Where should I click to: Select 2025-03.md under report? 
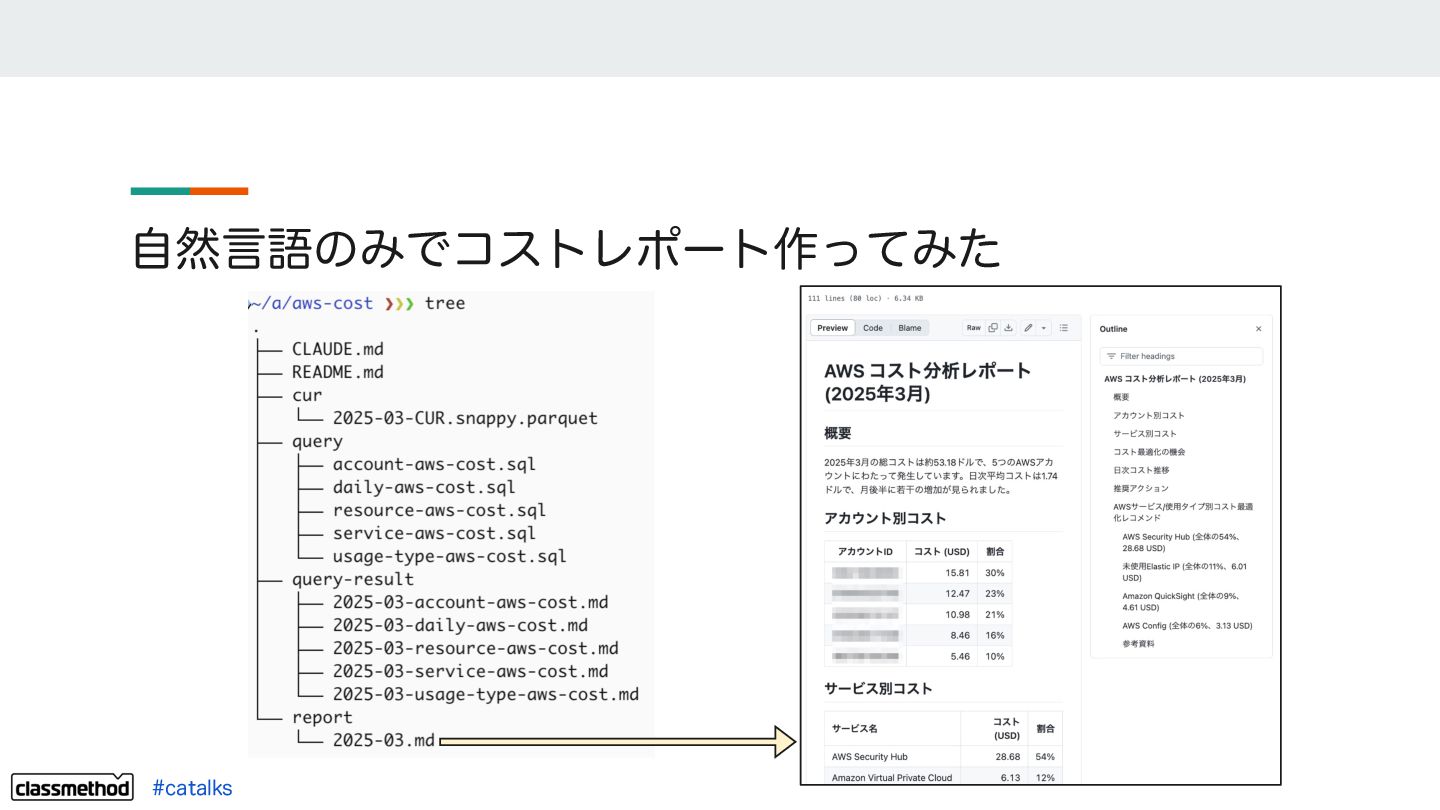(384, 740)
